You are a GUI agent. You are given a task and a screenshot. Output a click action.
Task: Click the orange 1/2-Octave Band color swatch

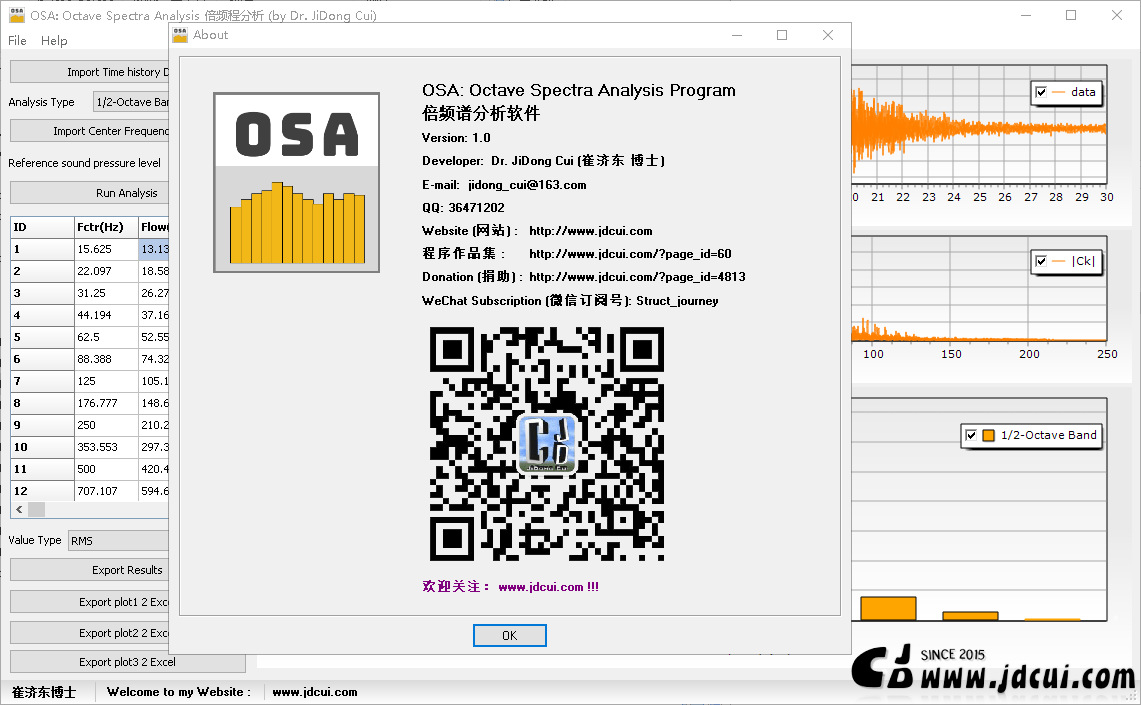988,435
